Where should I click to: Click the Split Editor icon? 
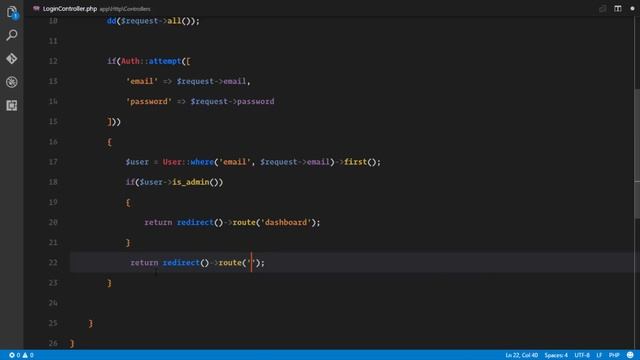coord(618,9)
